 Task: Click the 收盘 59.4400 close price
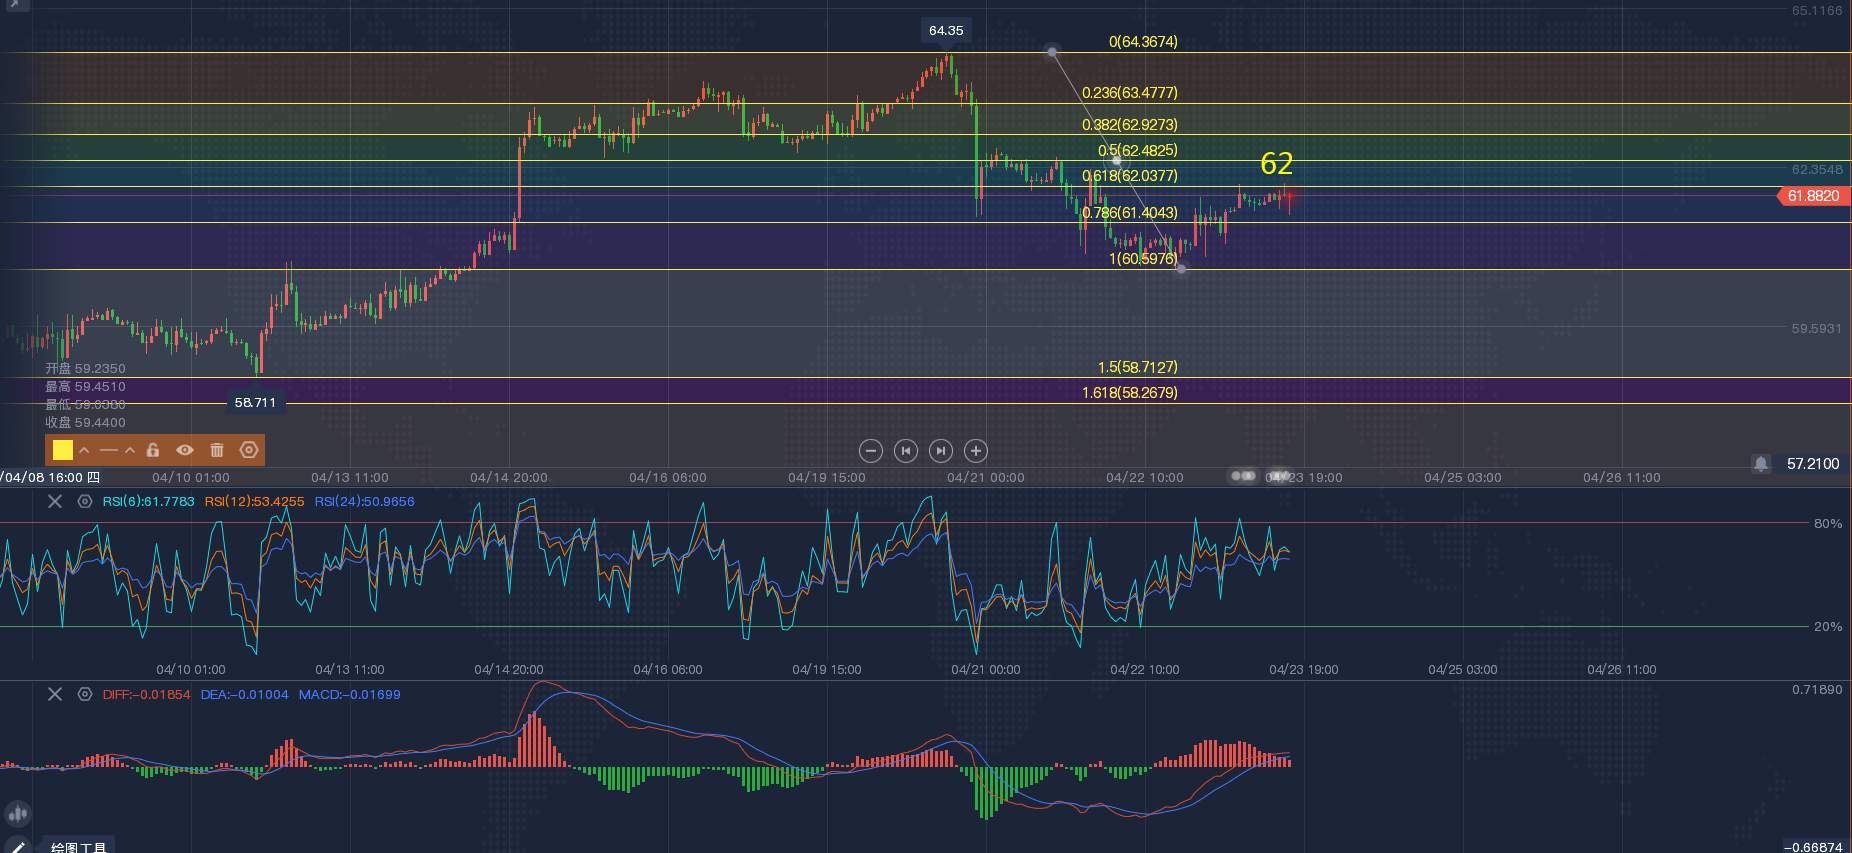(85, 423)
